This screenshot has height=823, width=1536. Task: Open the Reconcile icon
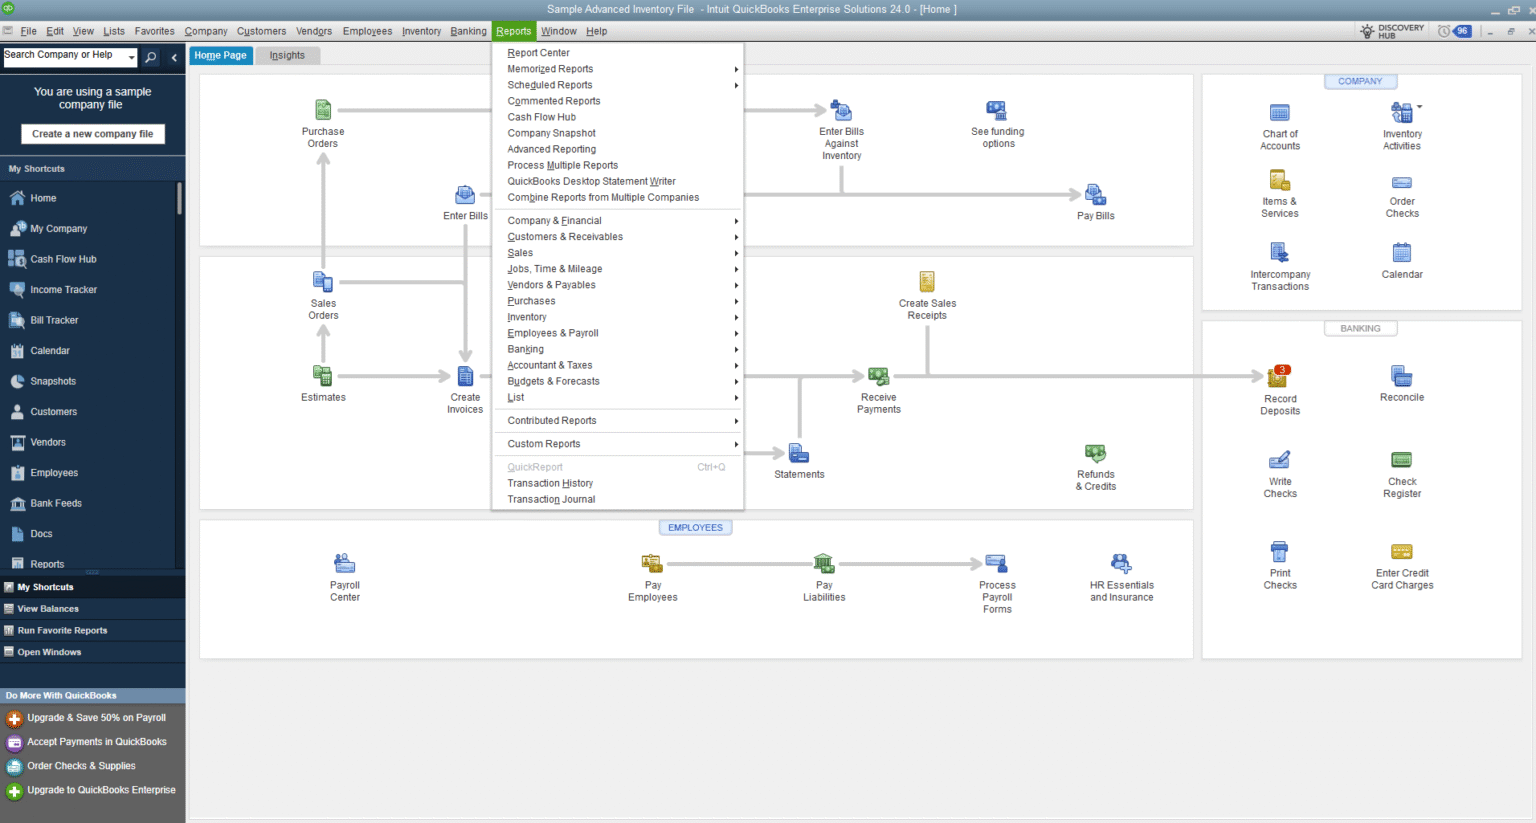(x=1401, y=376)
